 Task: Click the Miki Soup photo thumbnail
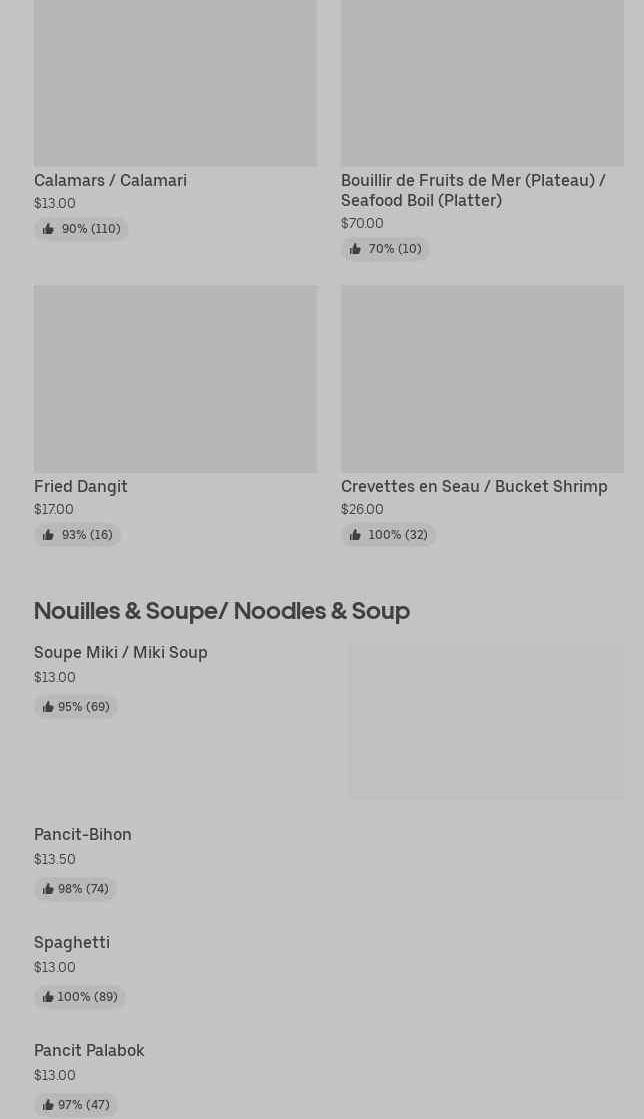tap(486, 720)
